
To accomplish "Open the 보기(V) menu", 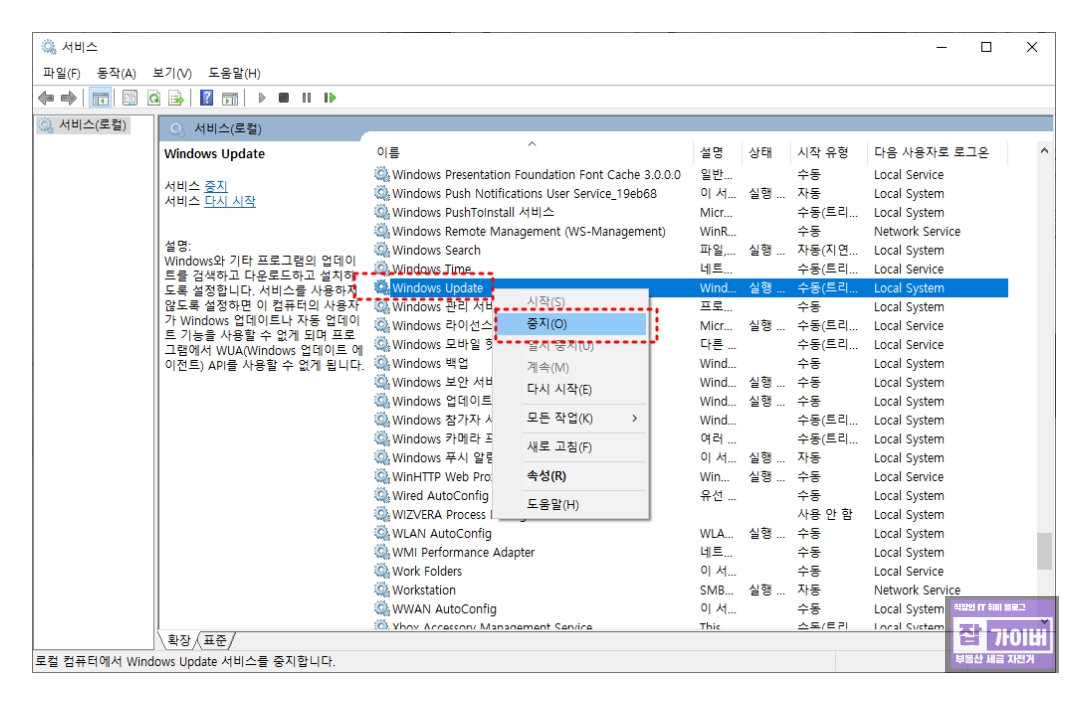I will point(172,73).
